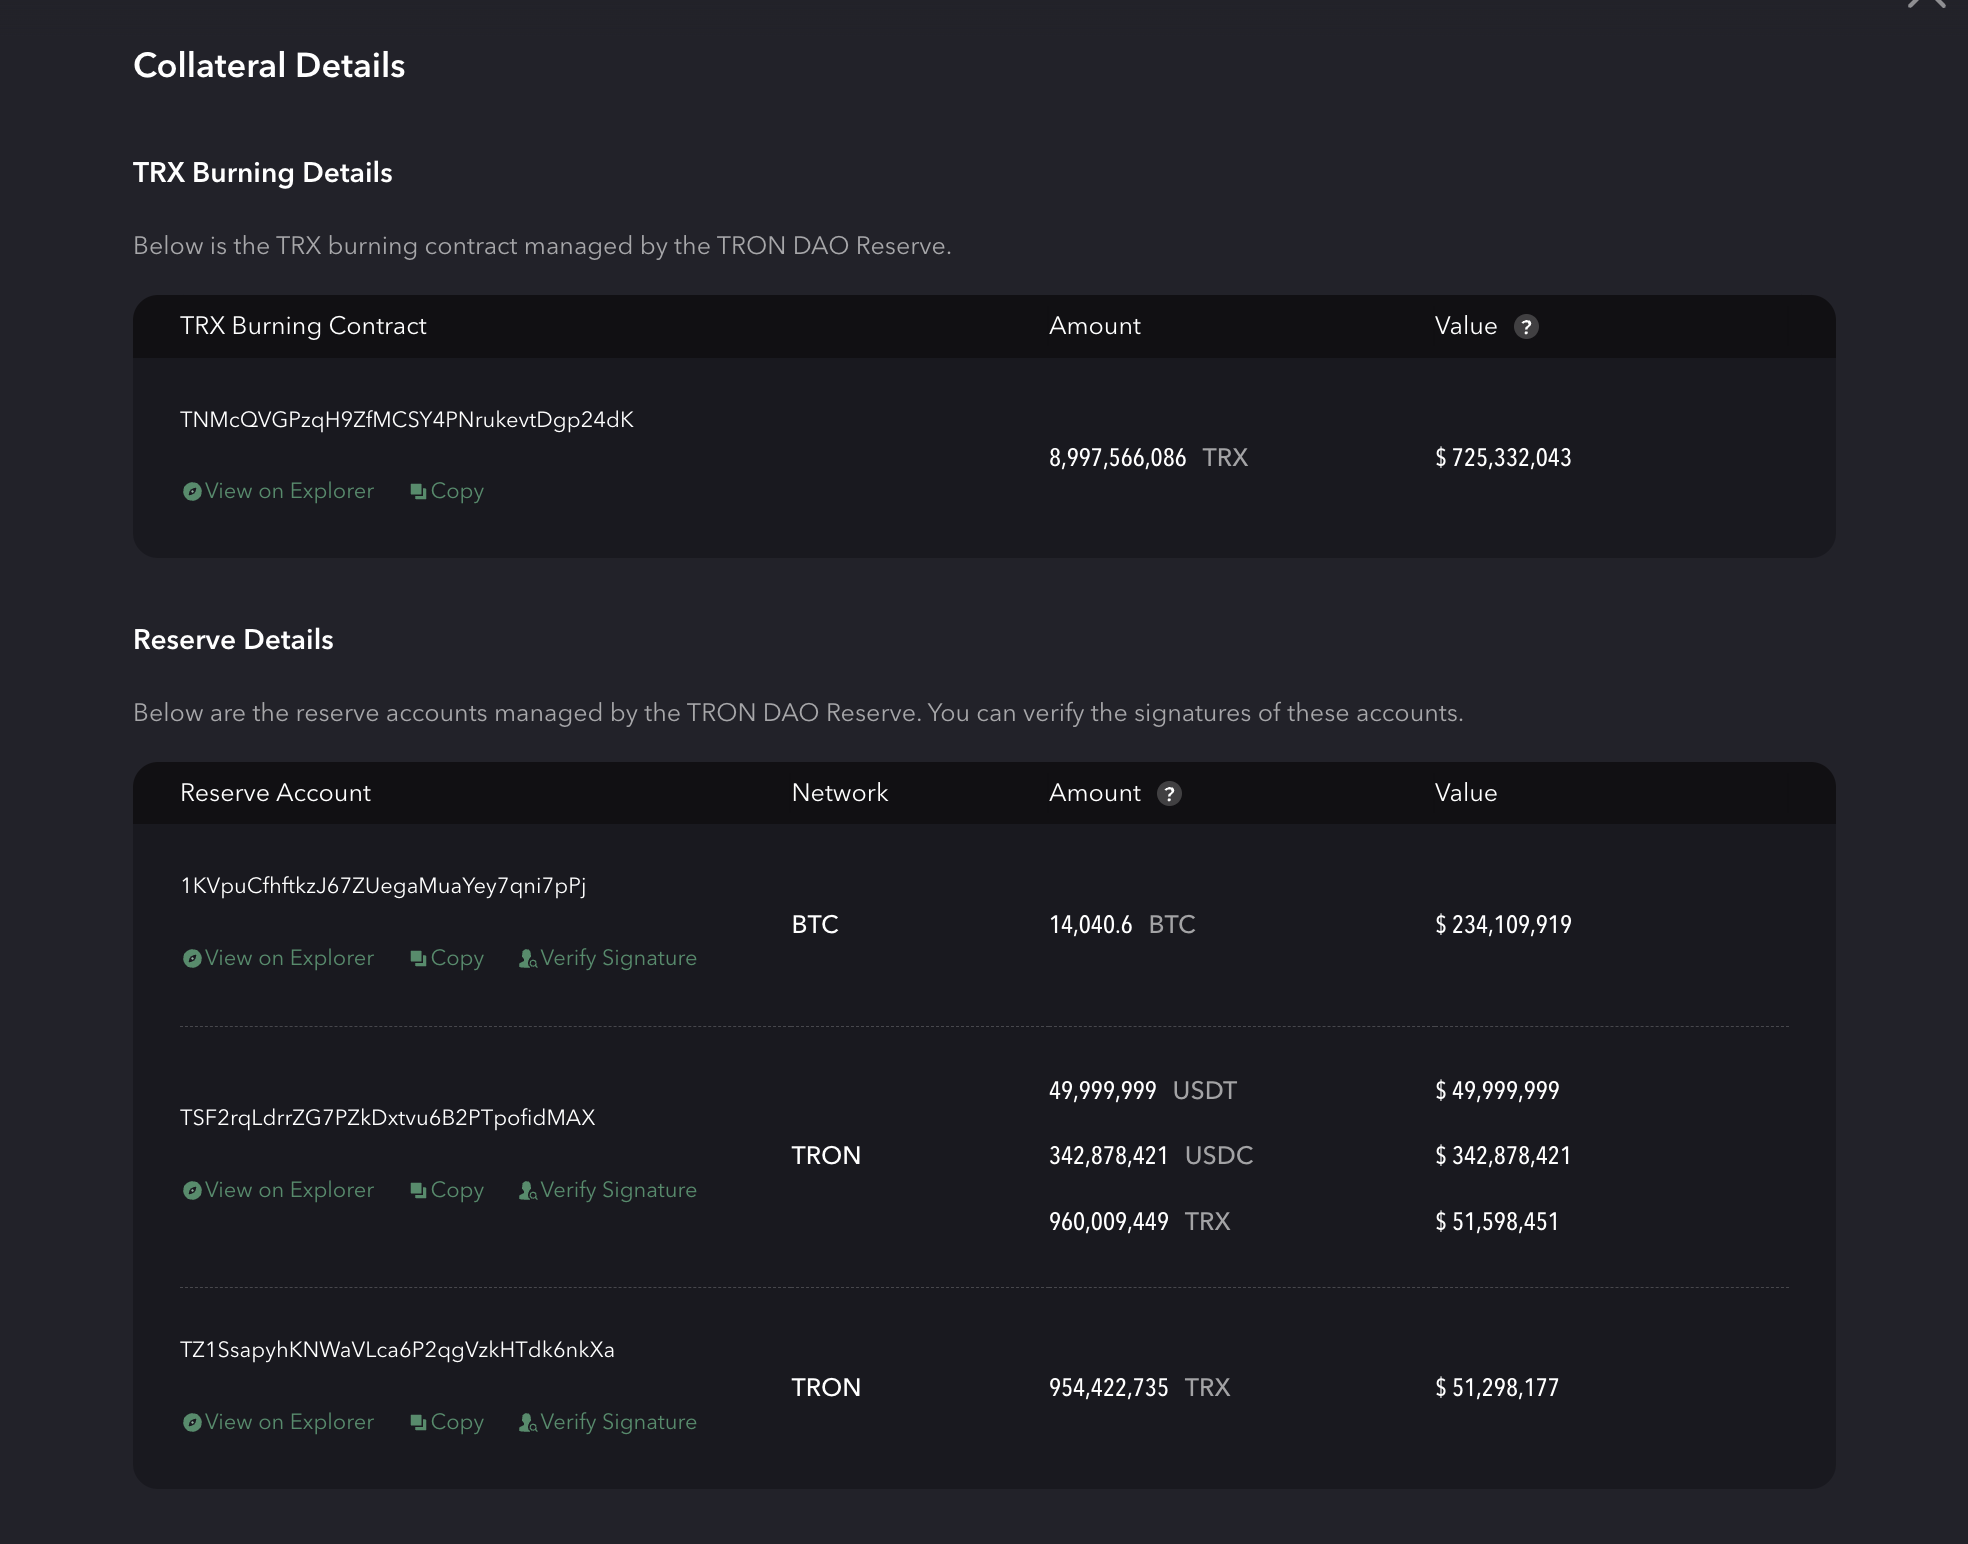
Task: Click the 1KVpuCfhftkz BTC reserve address
Action: [383, 886]
